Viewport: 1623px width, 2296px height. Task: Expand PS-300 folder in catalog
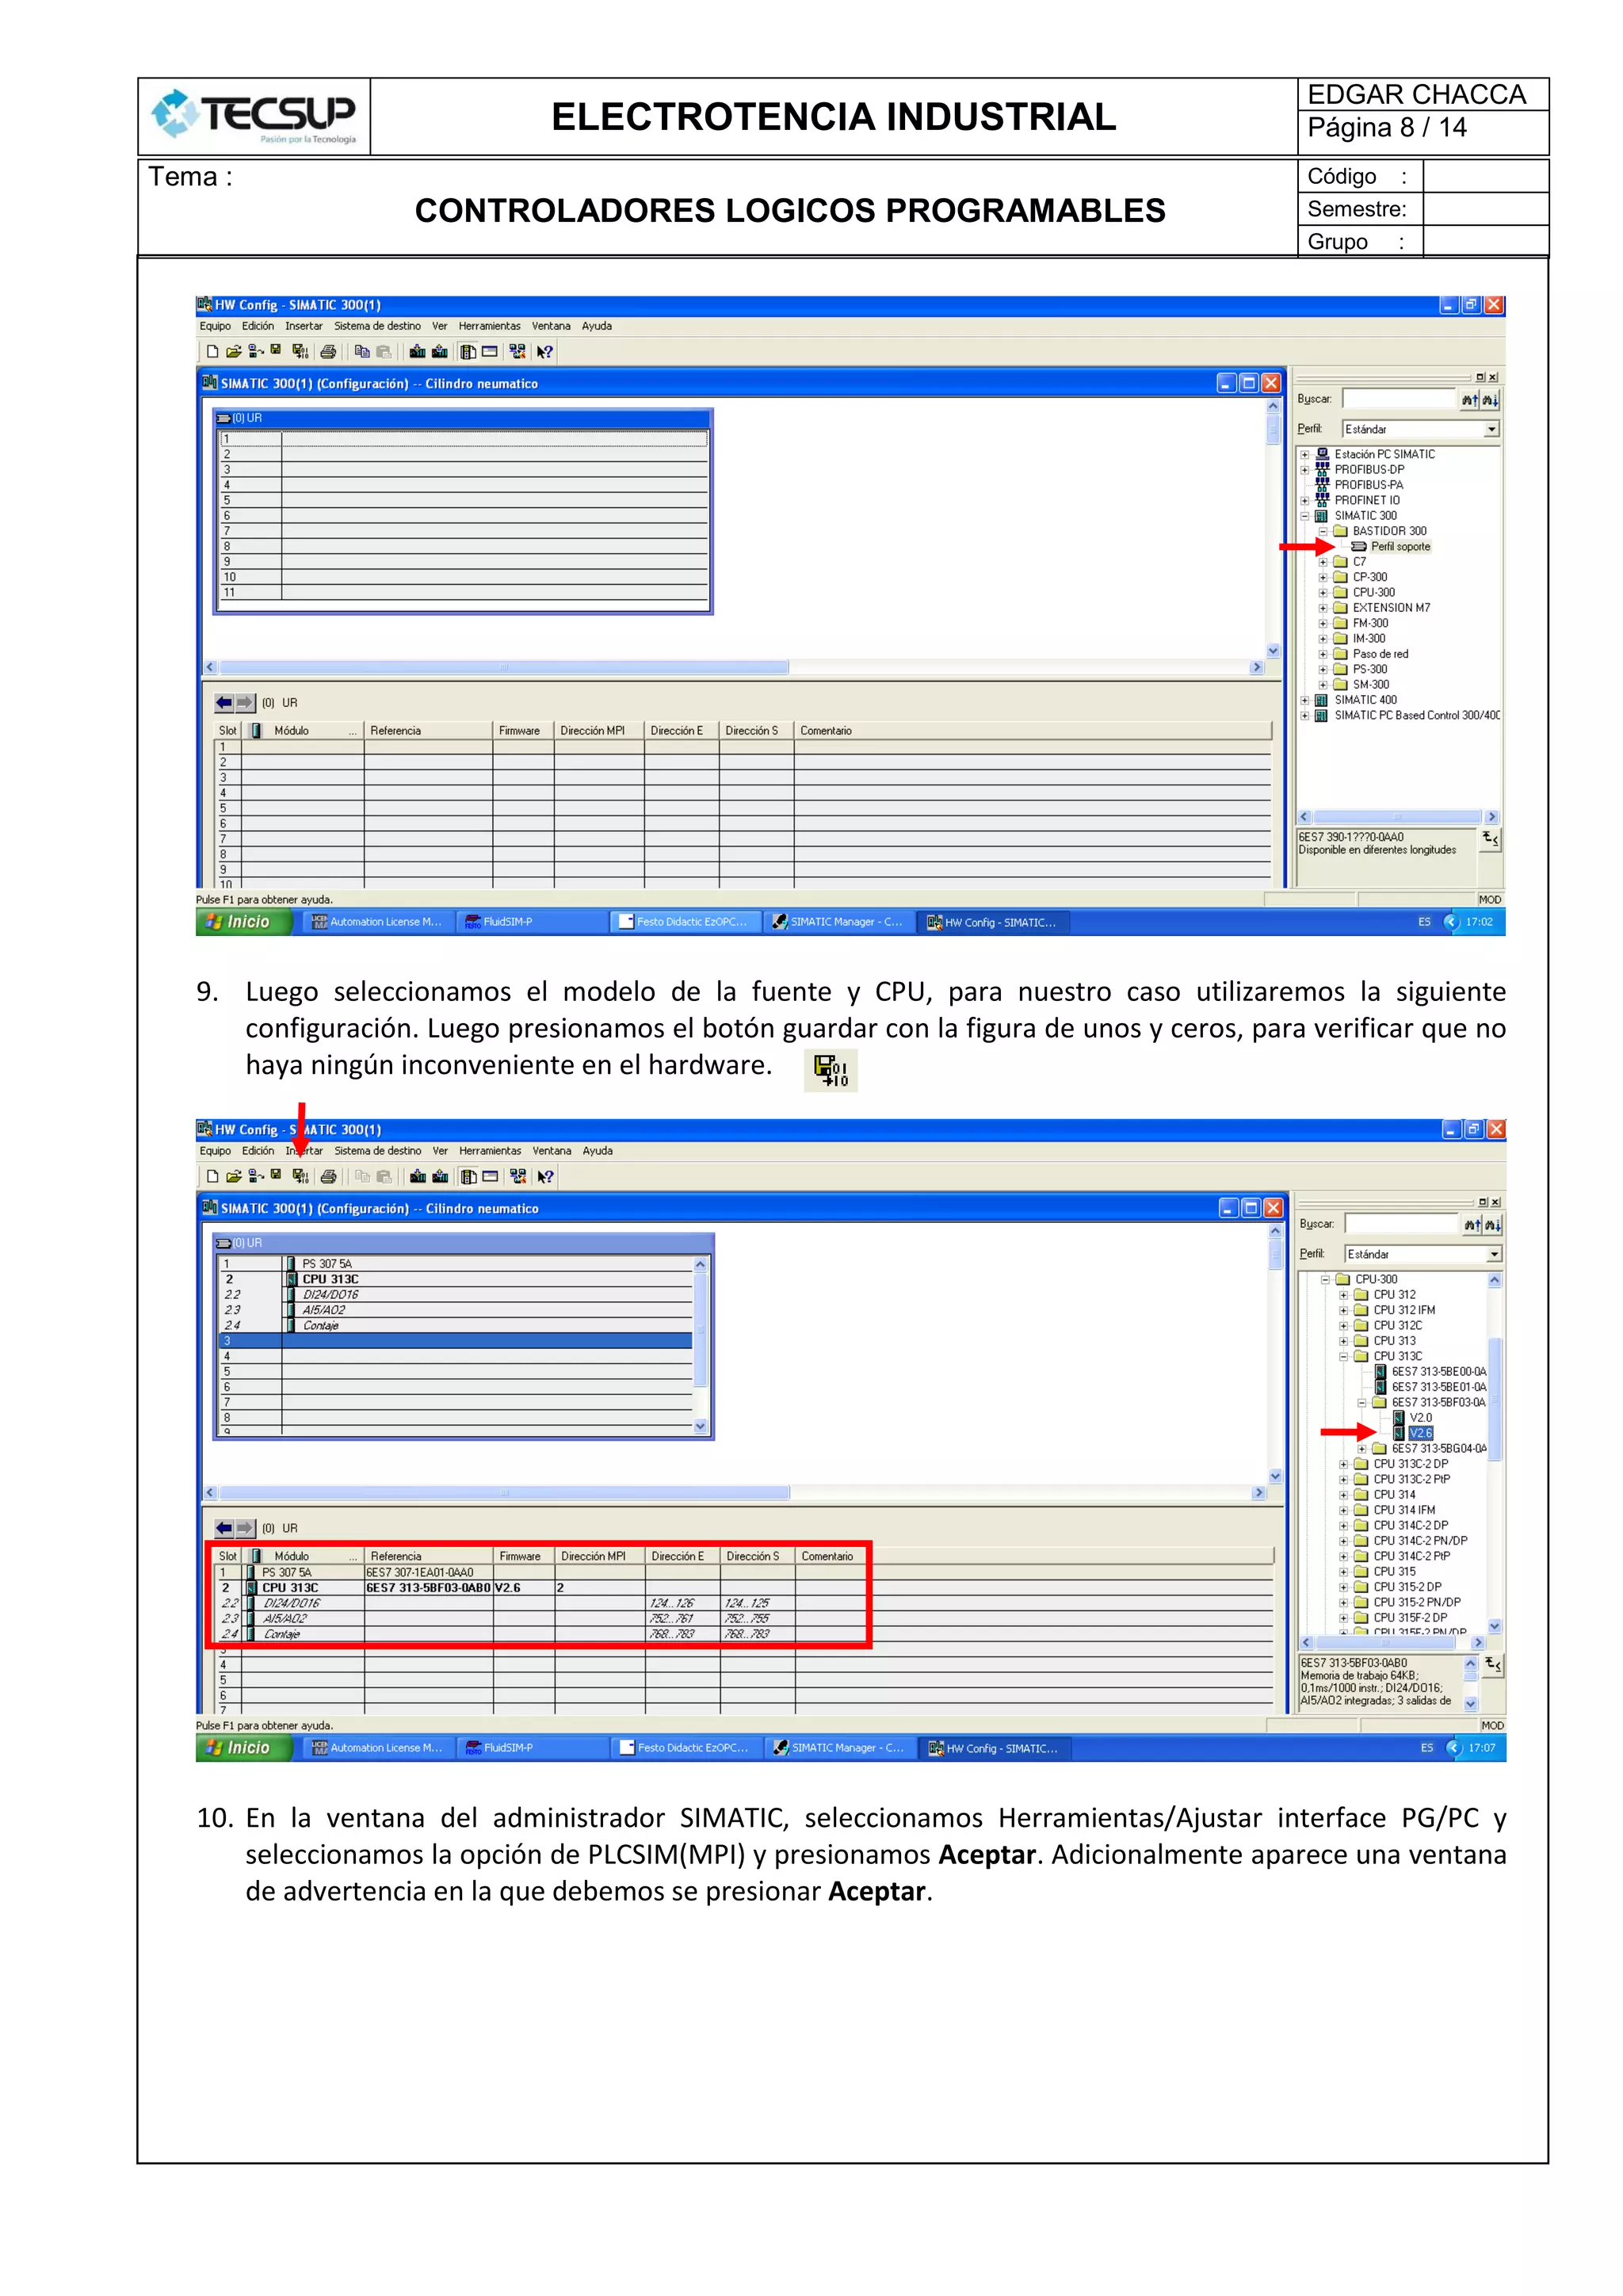(1323, 669)
